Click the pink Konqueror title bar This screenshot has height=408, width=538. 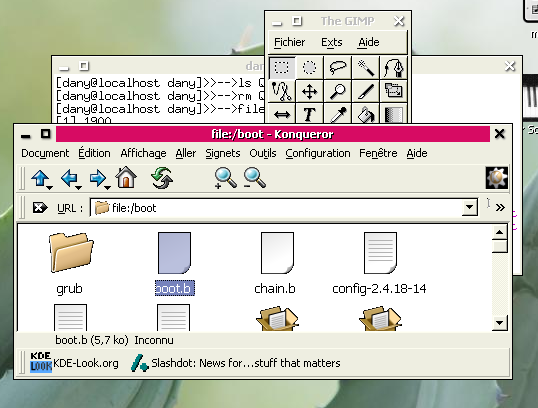(x=273, y=134)
